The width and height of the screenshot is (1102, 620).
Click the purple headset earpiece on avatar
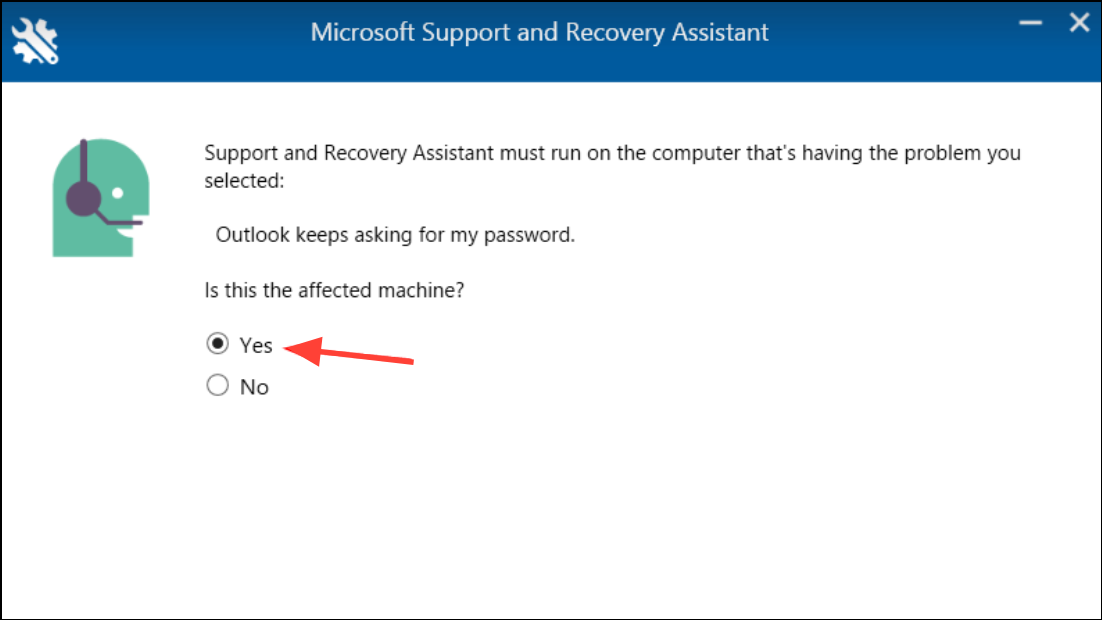click(x=84, y=198)
